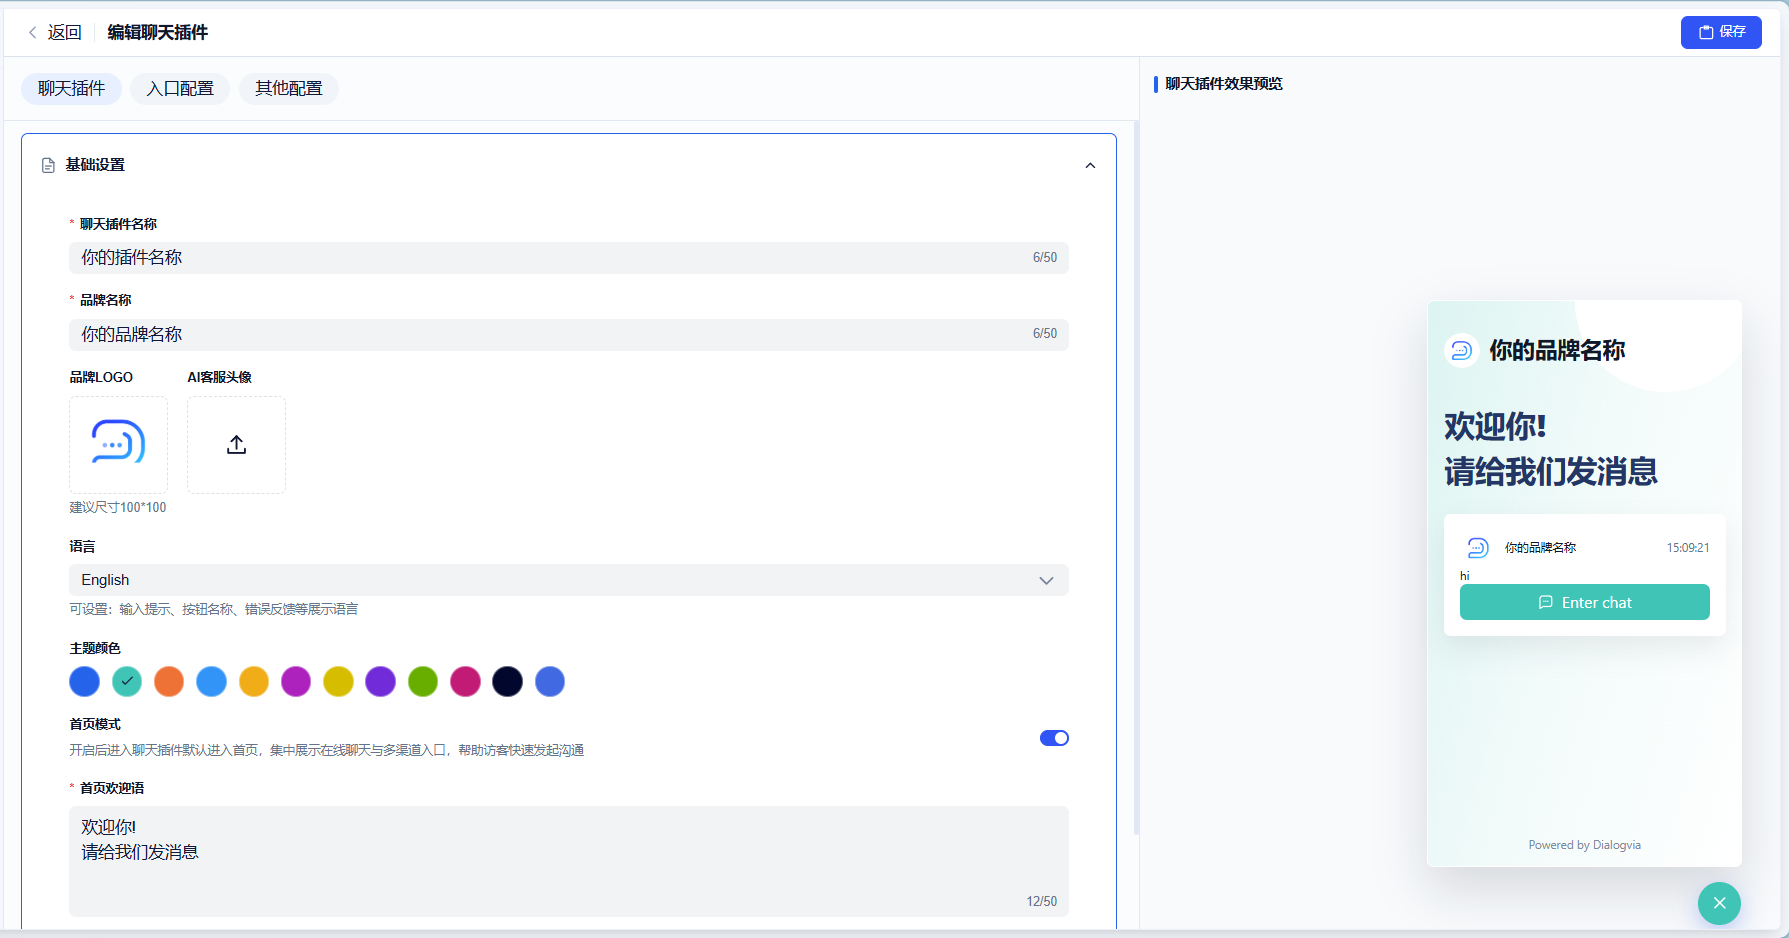Screen dimensions: 1789x938
Task: Select the black theme color
Action: click(x=508, y=682)
